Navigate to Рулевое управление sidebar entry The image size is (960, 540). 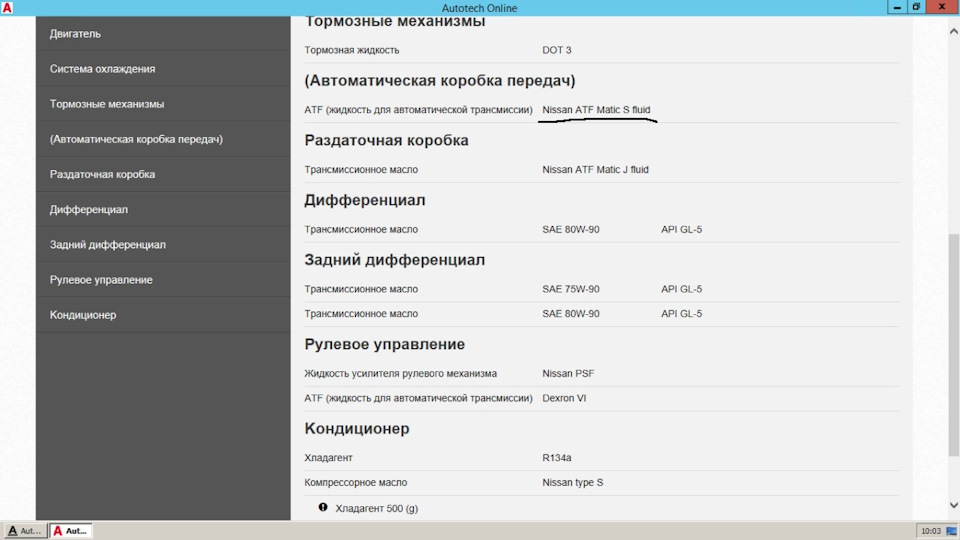click(x=101, y=280)
